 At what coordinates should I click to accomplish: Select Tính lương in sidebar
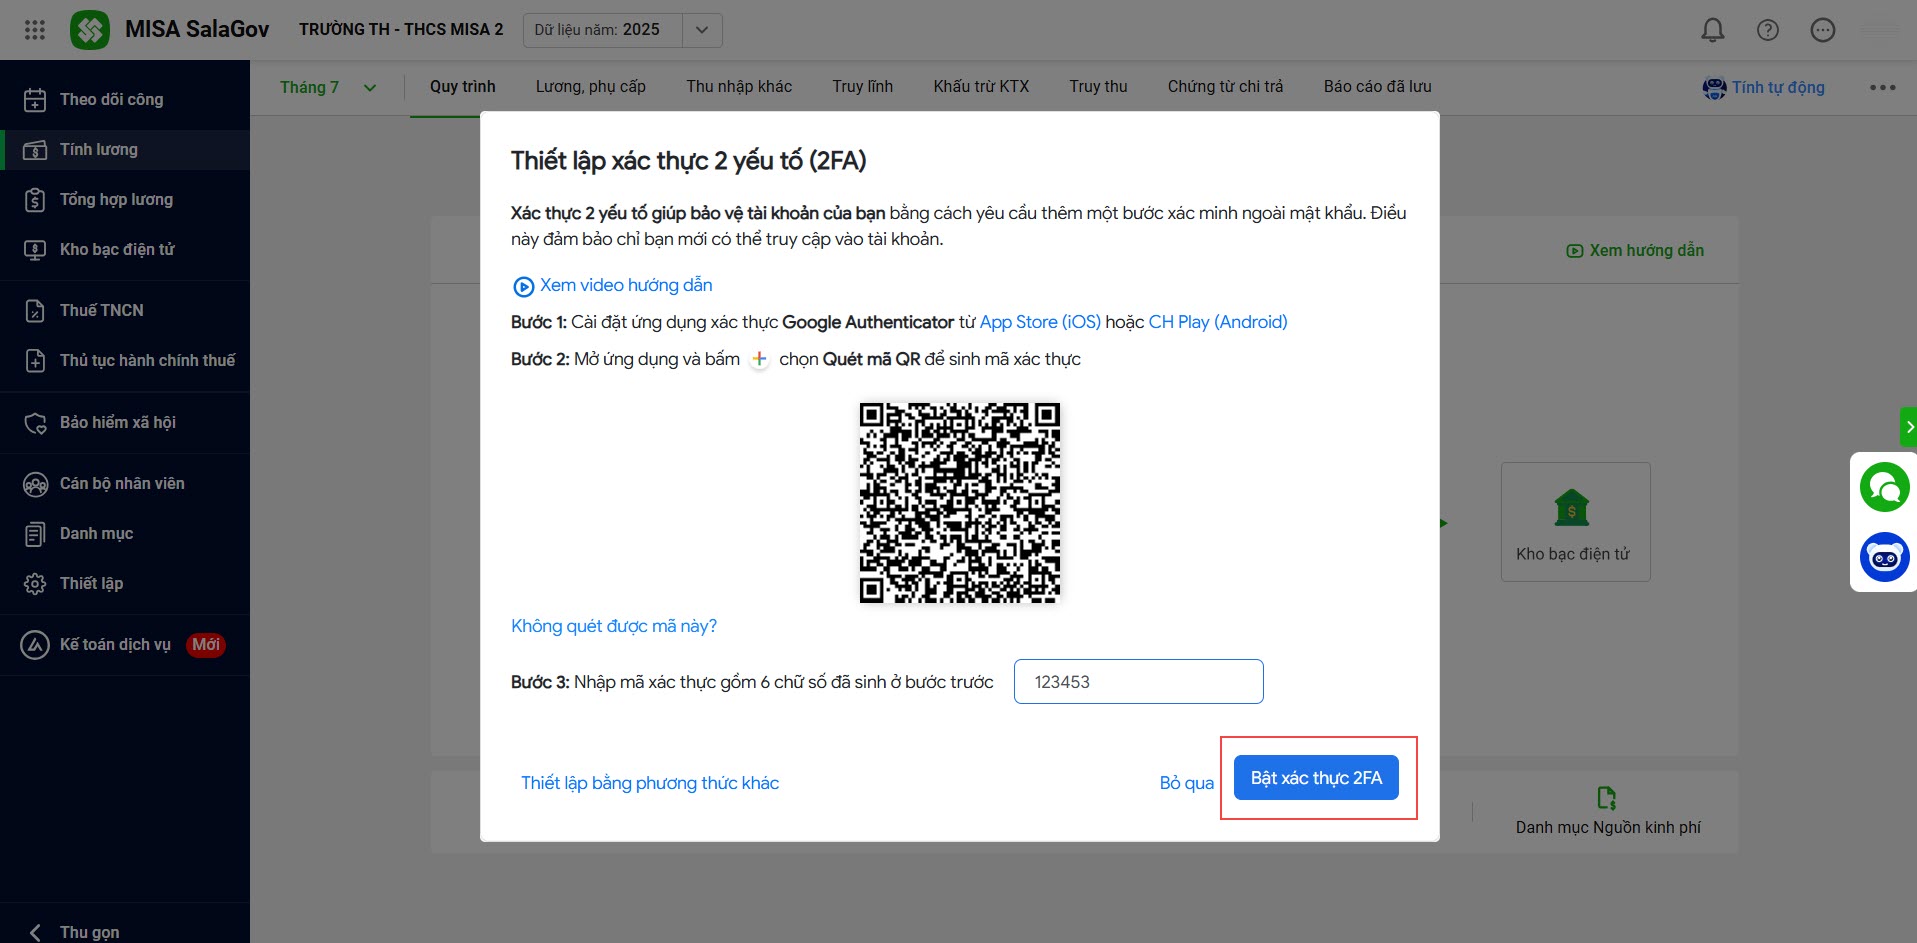[125, 149]
